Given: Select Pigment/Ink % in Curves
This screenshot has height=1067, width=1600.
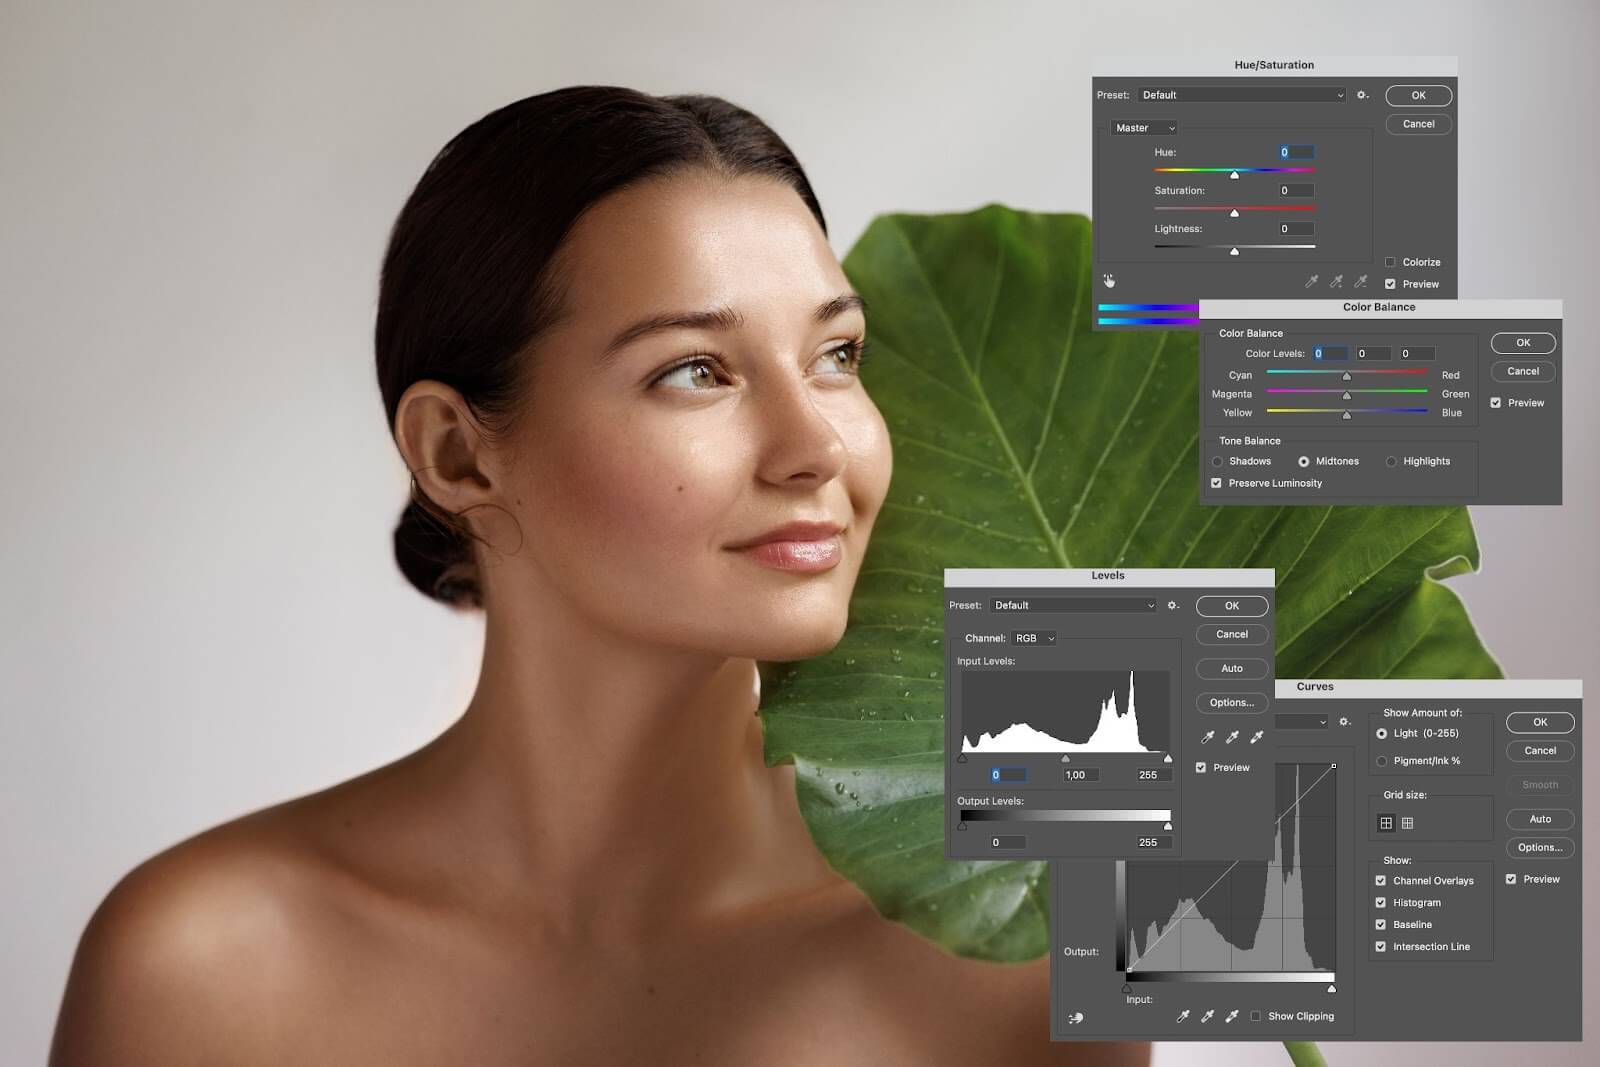Looking at the screenshot, I should 1382,761.
